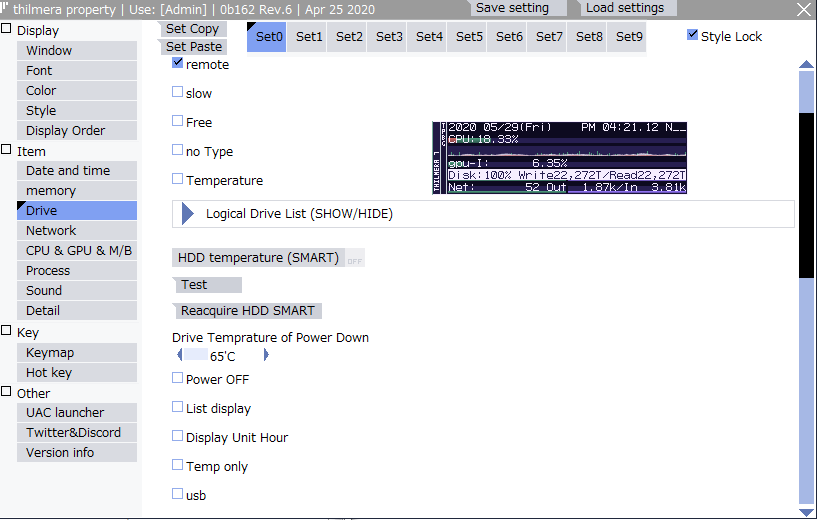Switch to Set4 tab
Screen dimensions: 817x520
[x=427, y=36]
